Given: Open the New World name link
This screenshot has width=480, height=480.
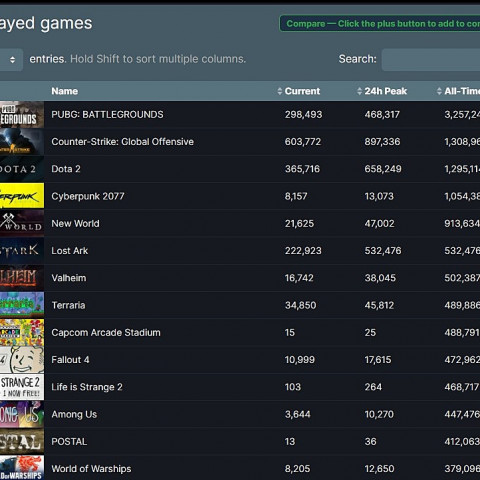Looking at the screenshot, I should click(75, 224).
